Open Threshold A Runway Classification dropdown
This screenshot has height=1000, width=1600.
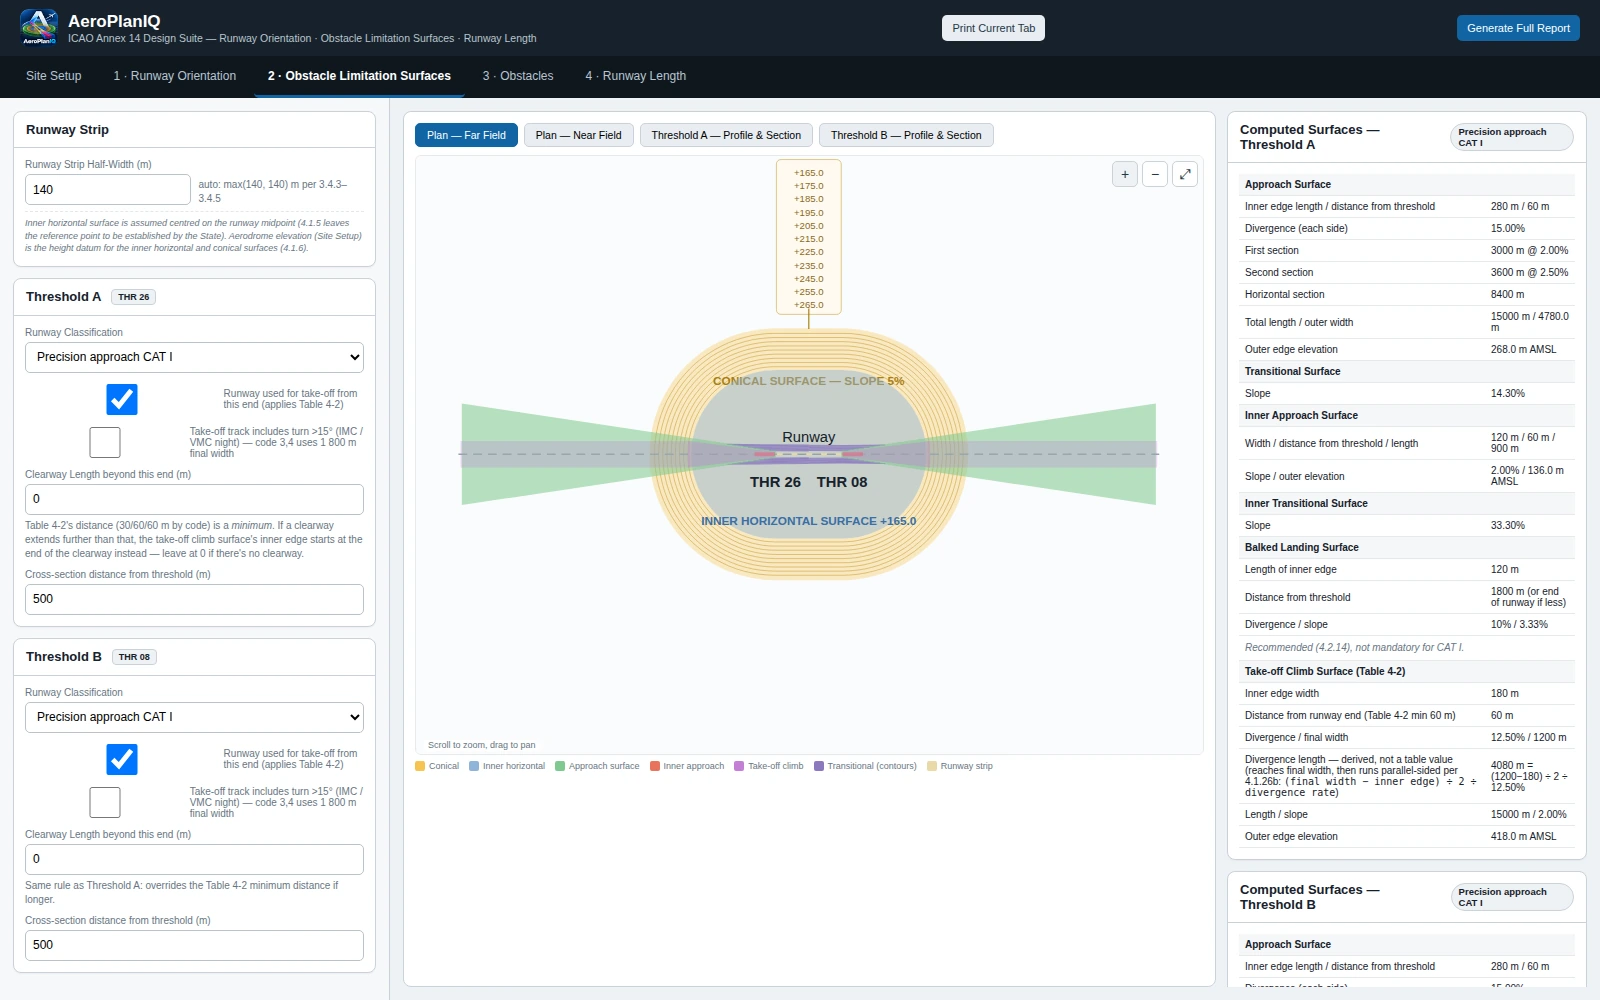coord(194,357)
